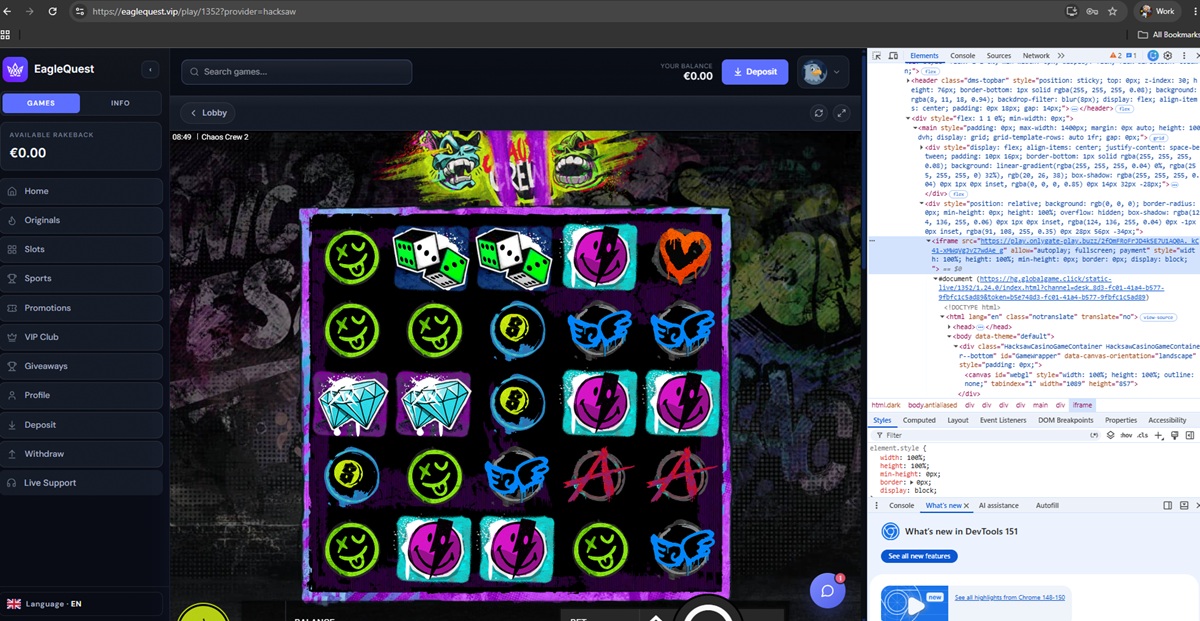Click the Styles Filter input
Image resolution: width=1200 pixels, height=621 pixels.
[985, 436]
